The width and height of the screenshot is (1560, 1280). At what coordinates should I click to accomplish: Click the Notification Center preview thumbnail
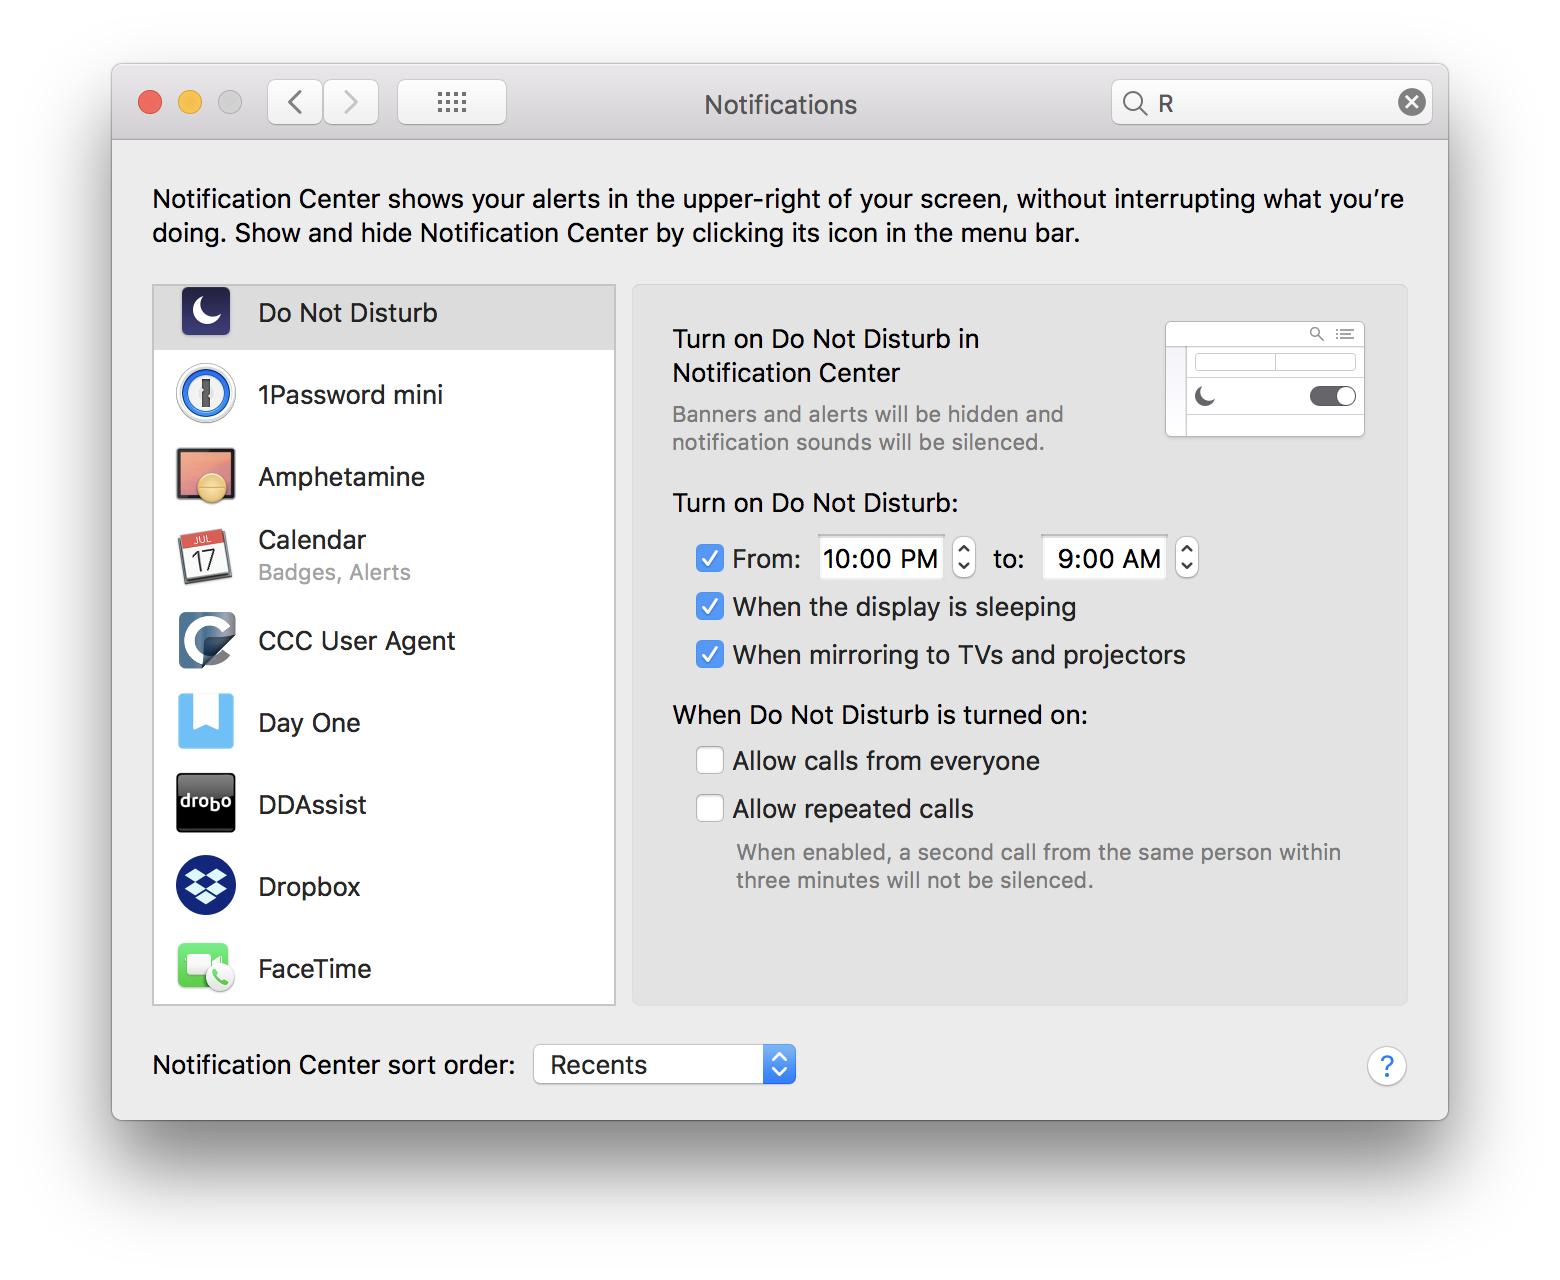tap(1265, 379)
